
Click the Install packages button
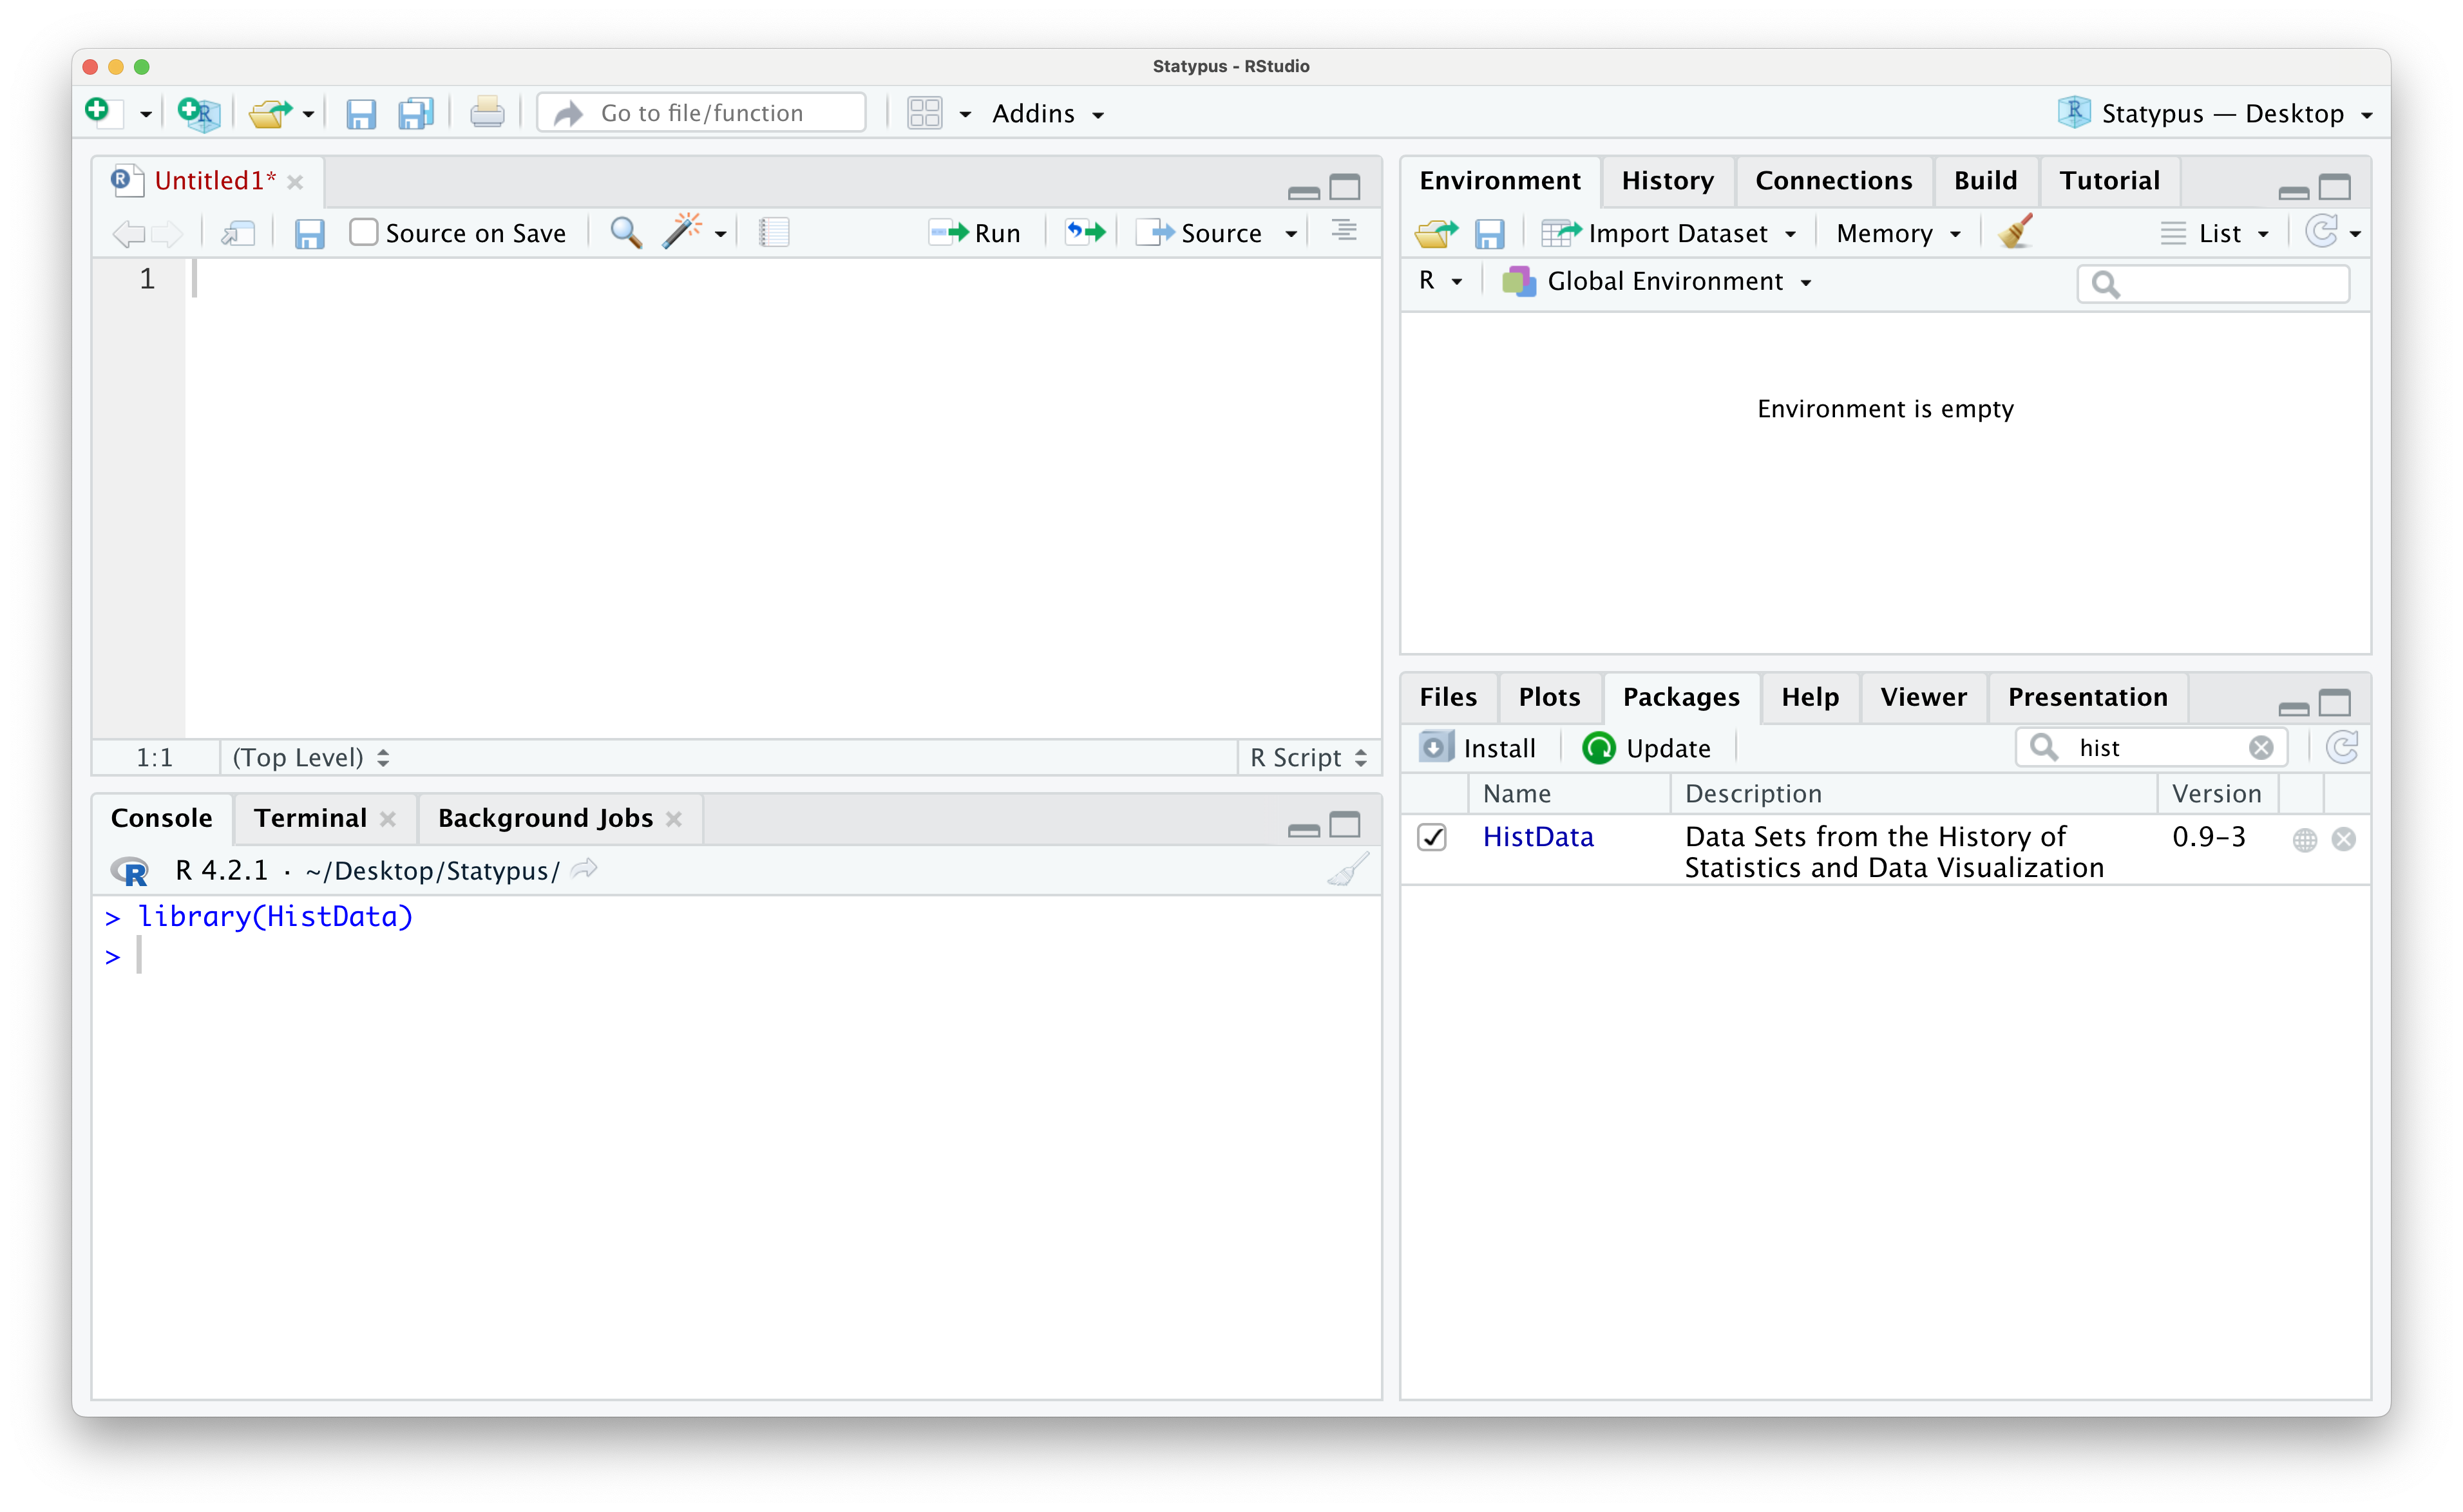[1478, 747]
